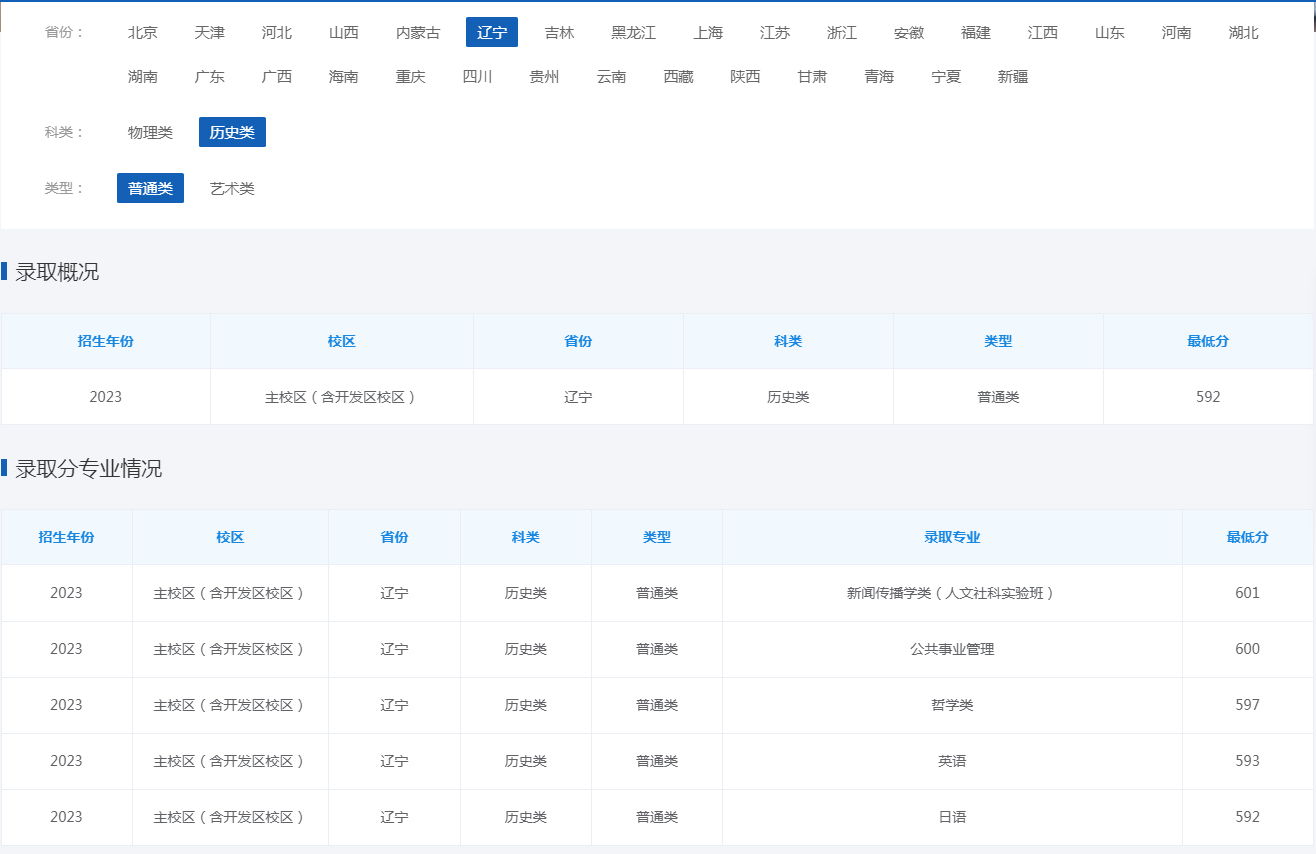1316x854 pixels.
Task: Choose 山西 in province list
Action: [344, 33]
